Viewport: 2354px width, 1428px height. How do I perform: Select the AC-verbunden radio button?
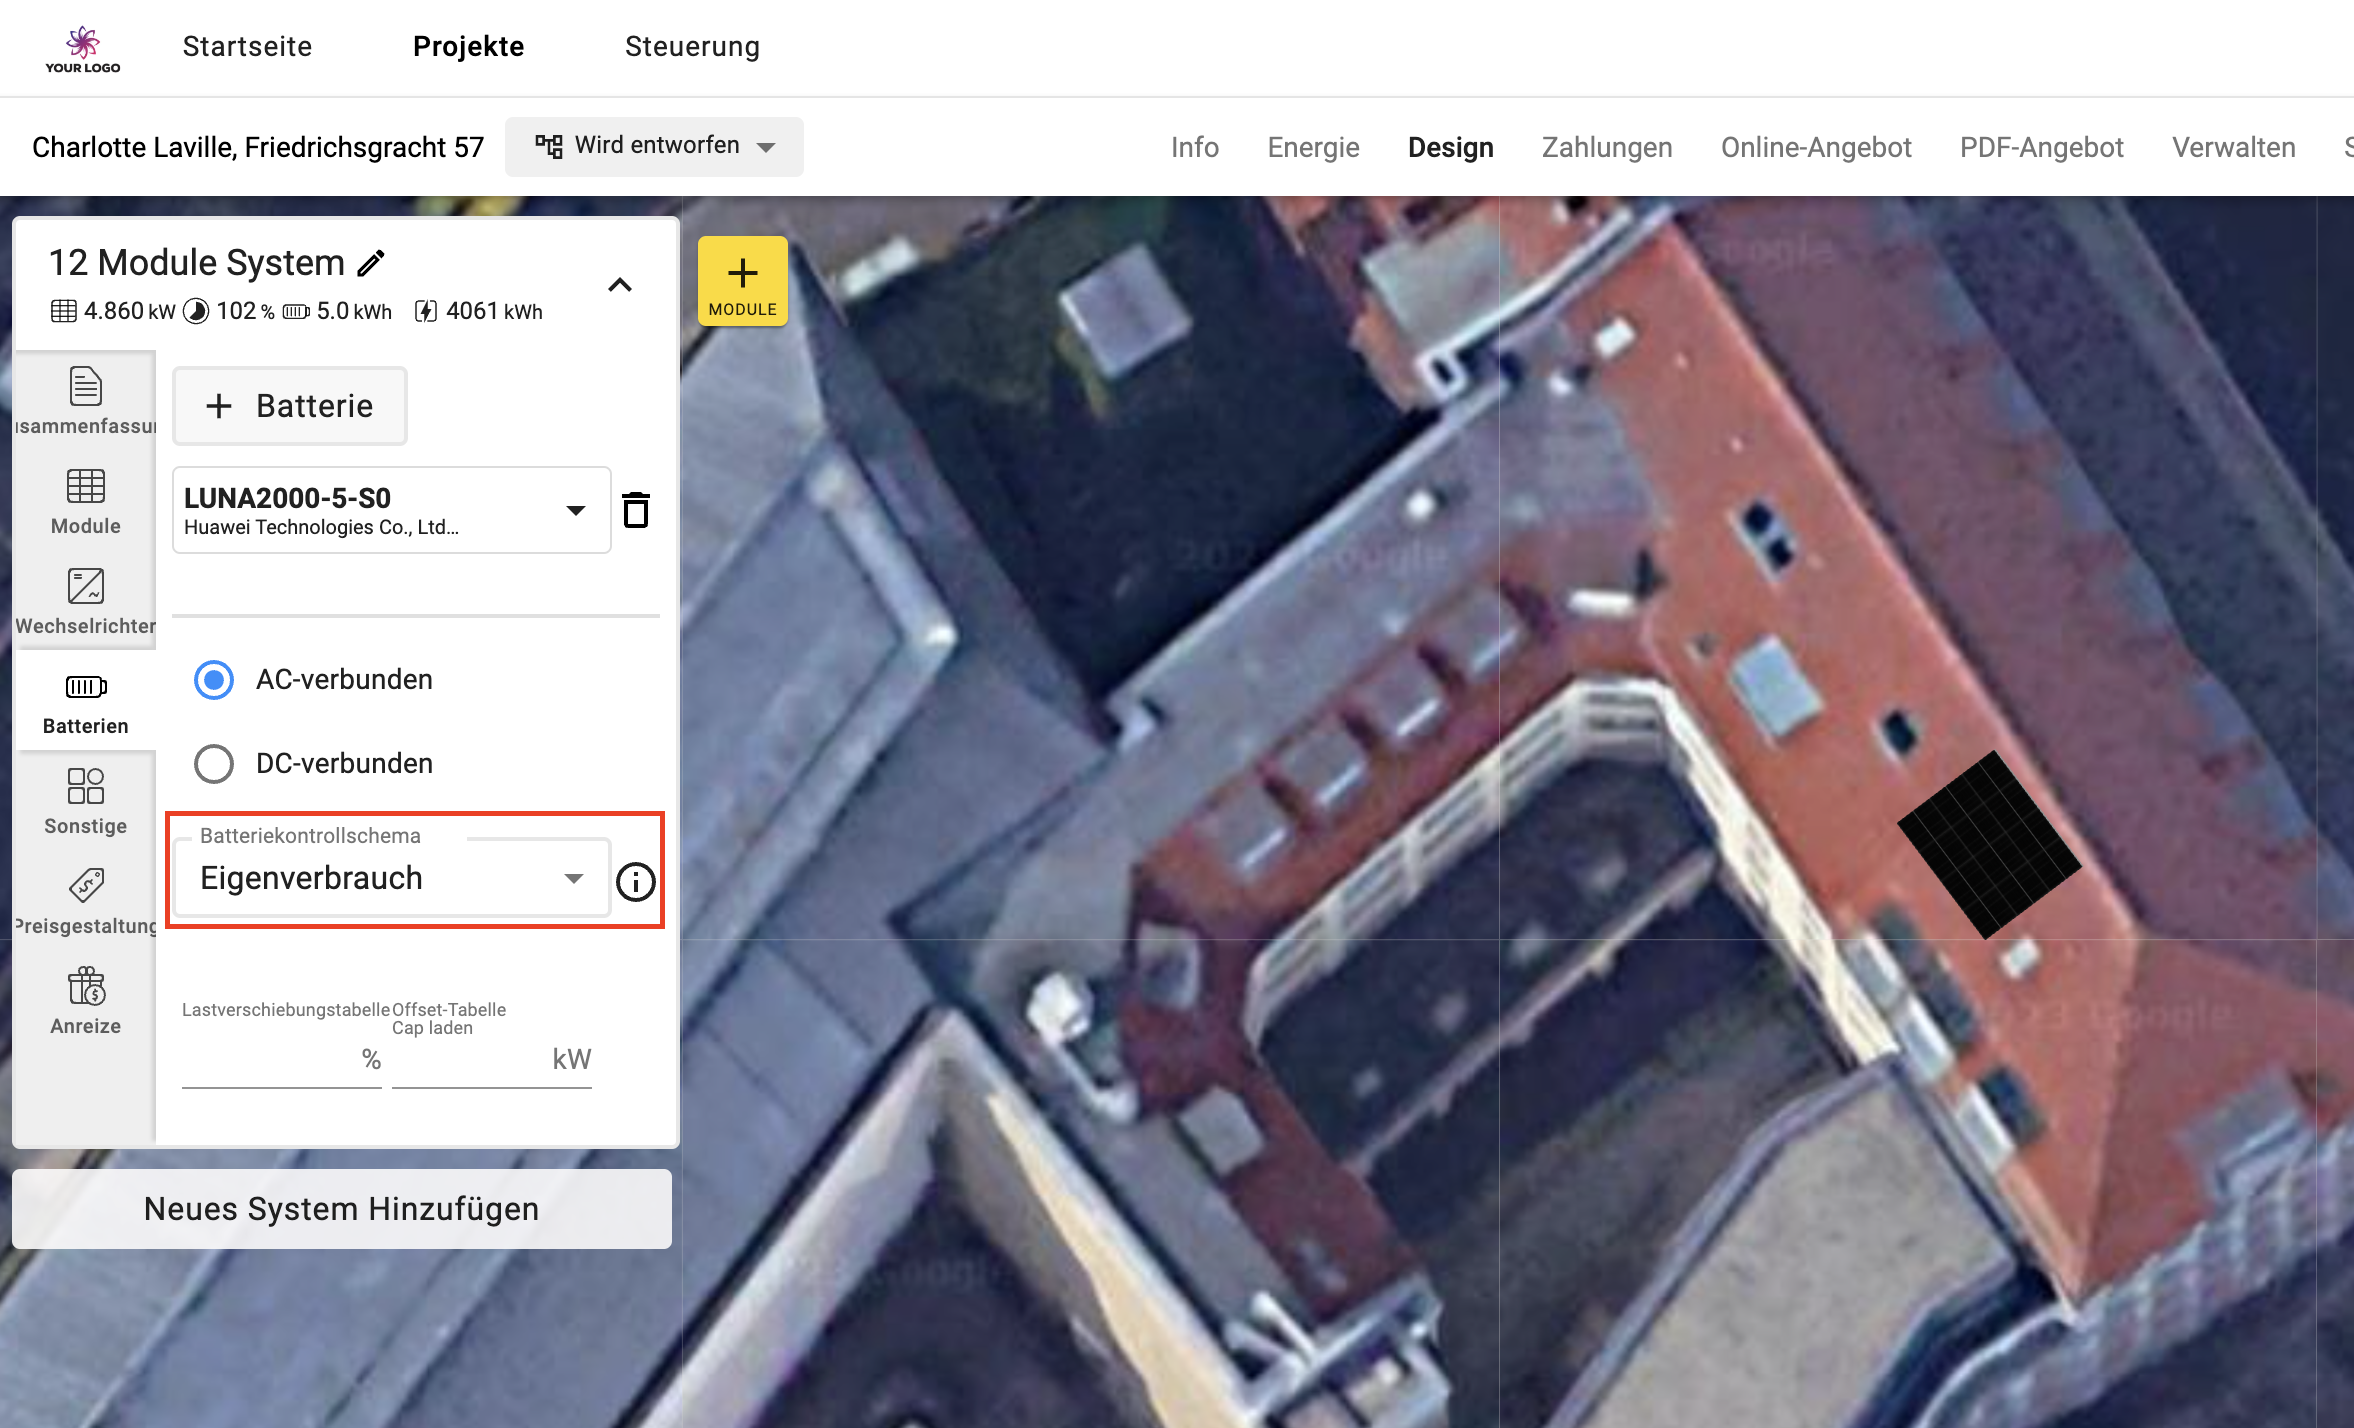[x=214, y=680]
